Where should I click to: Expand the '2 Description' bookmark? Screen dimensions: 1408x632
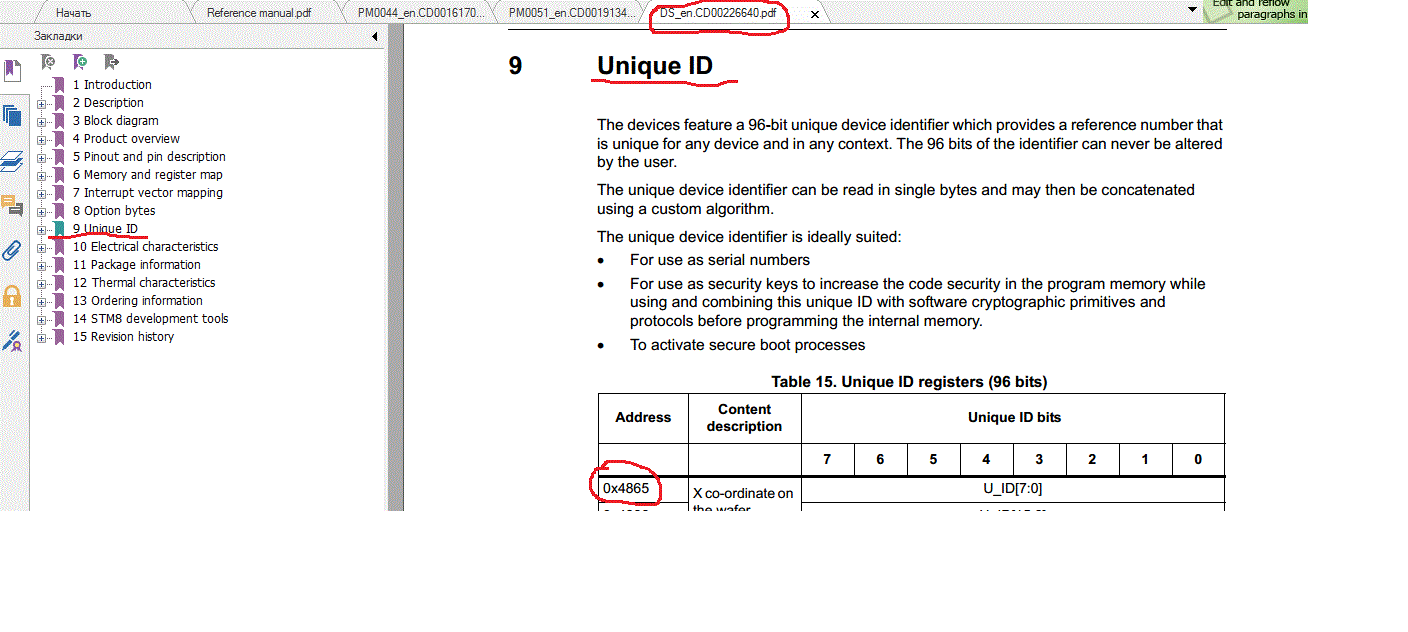click(x=42, y=103)
